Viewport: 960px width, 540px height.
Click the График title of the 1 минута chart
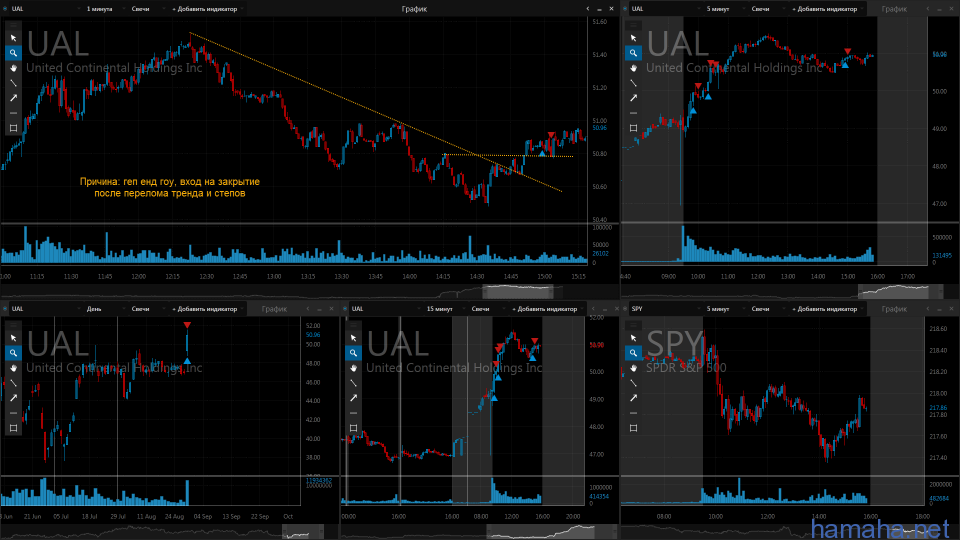click(414, 9)
